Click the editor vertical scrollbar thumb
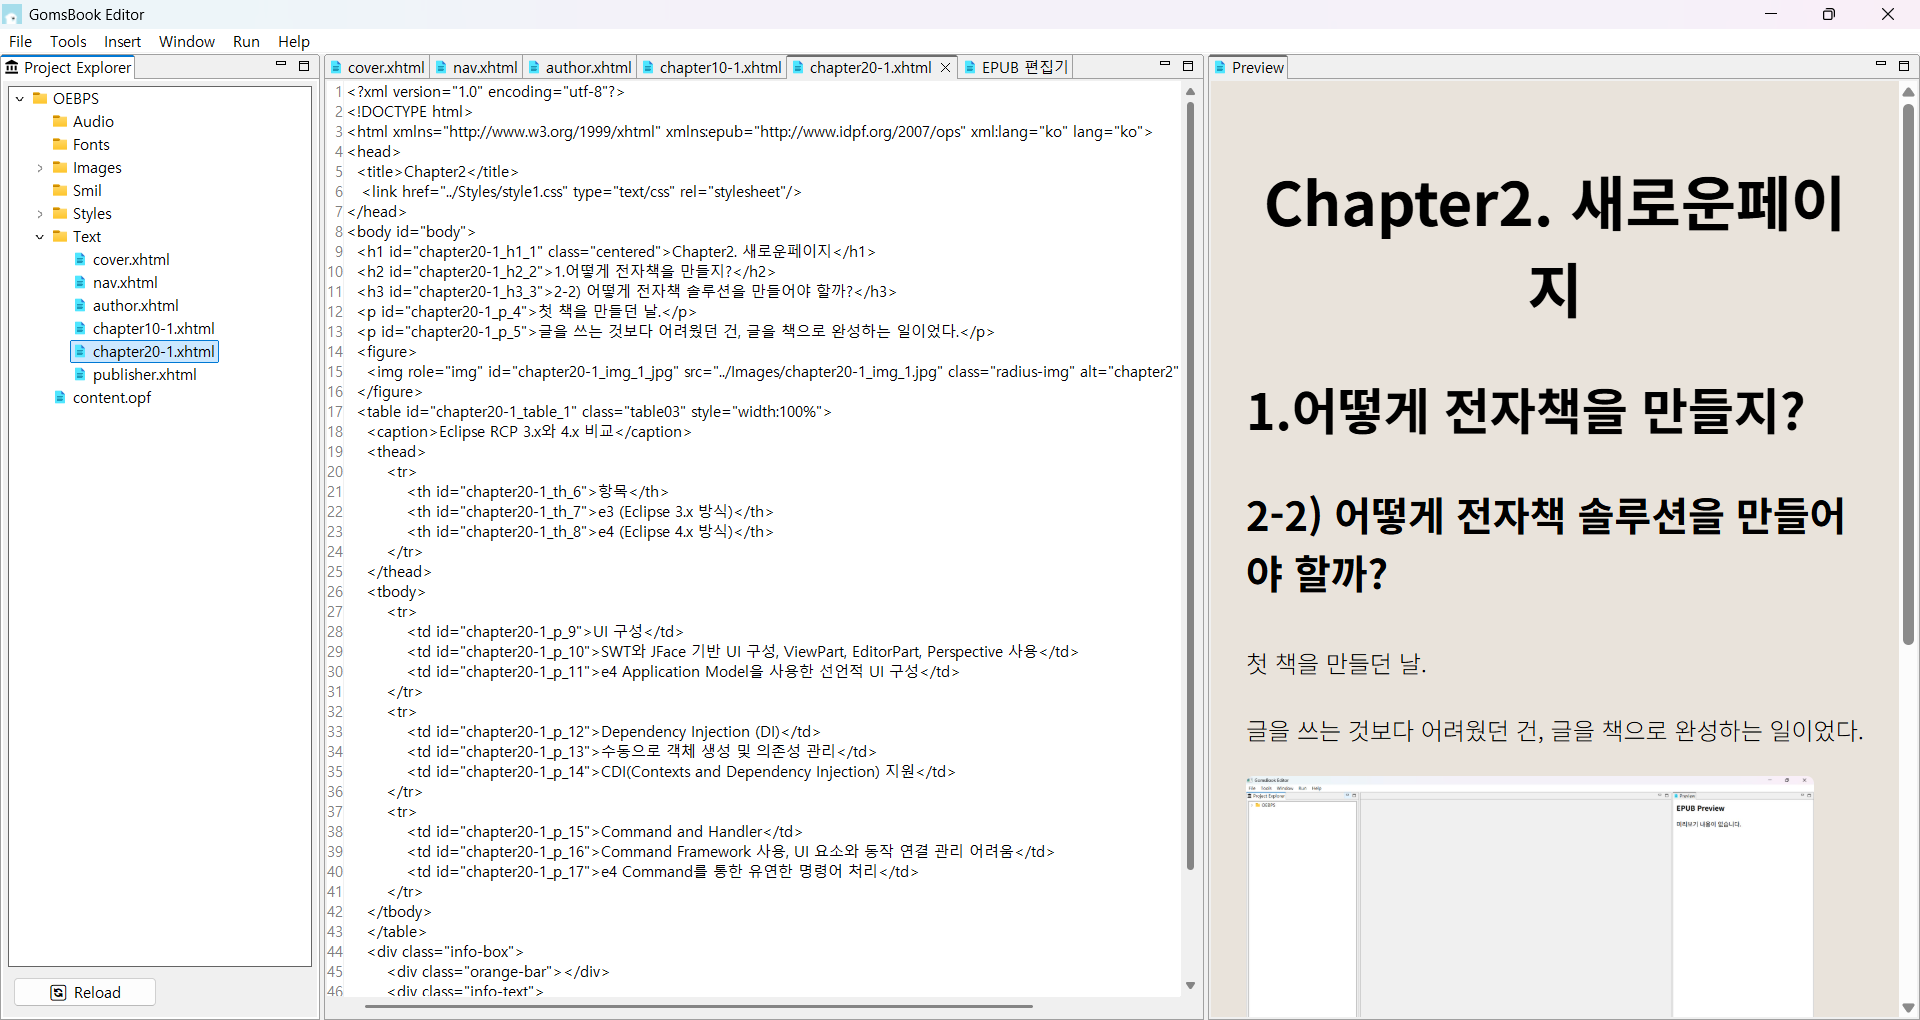 pos(1190,485)
